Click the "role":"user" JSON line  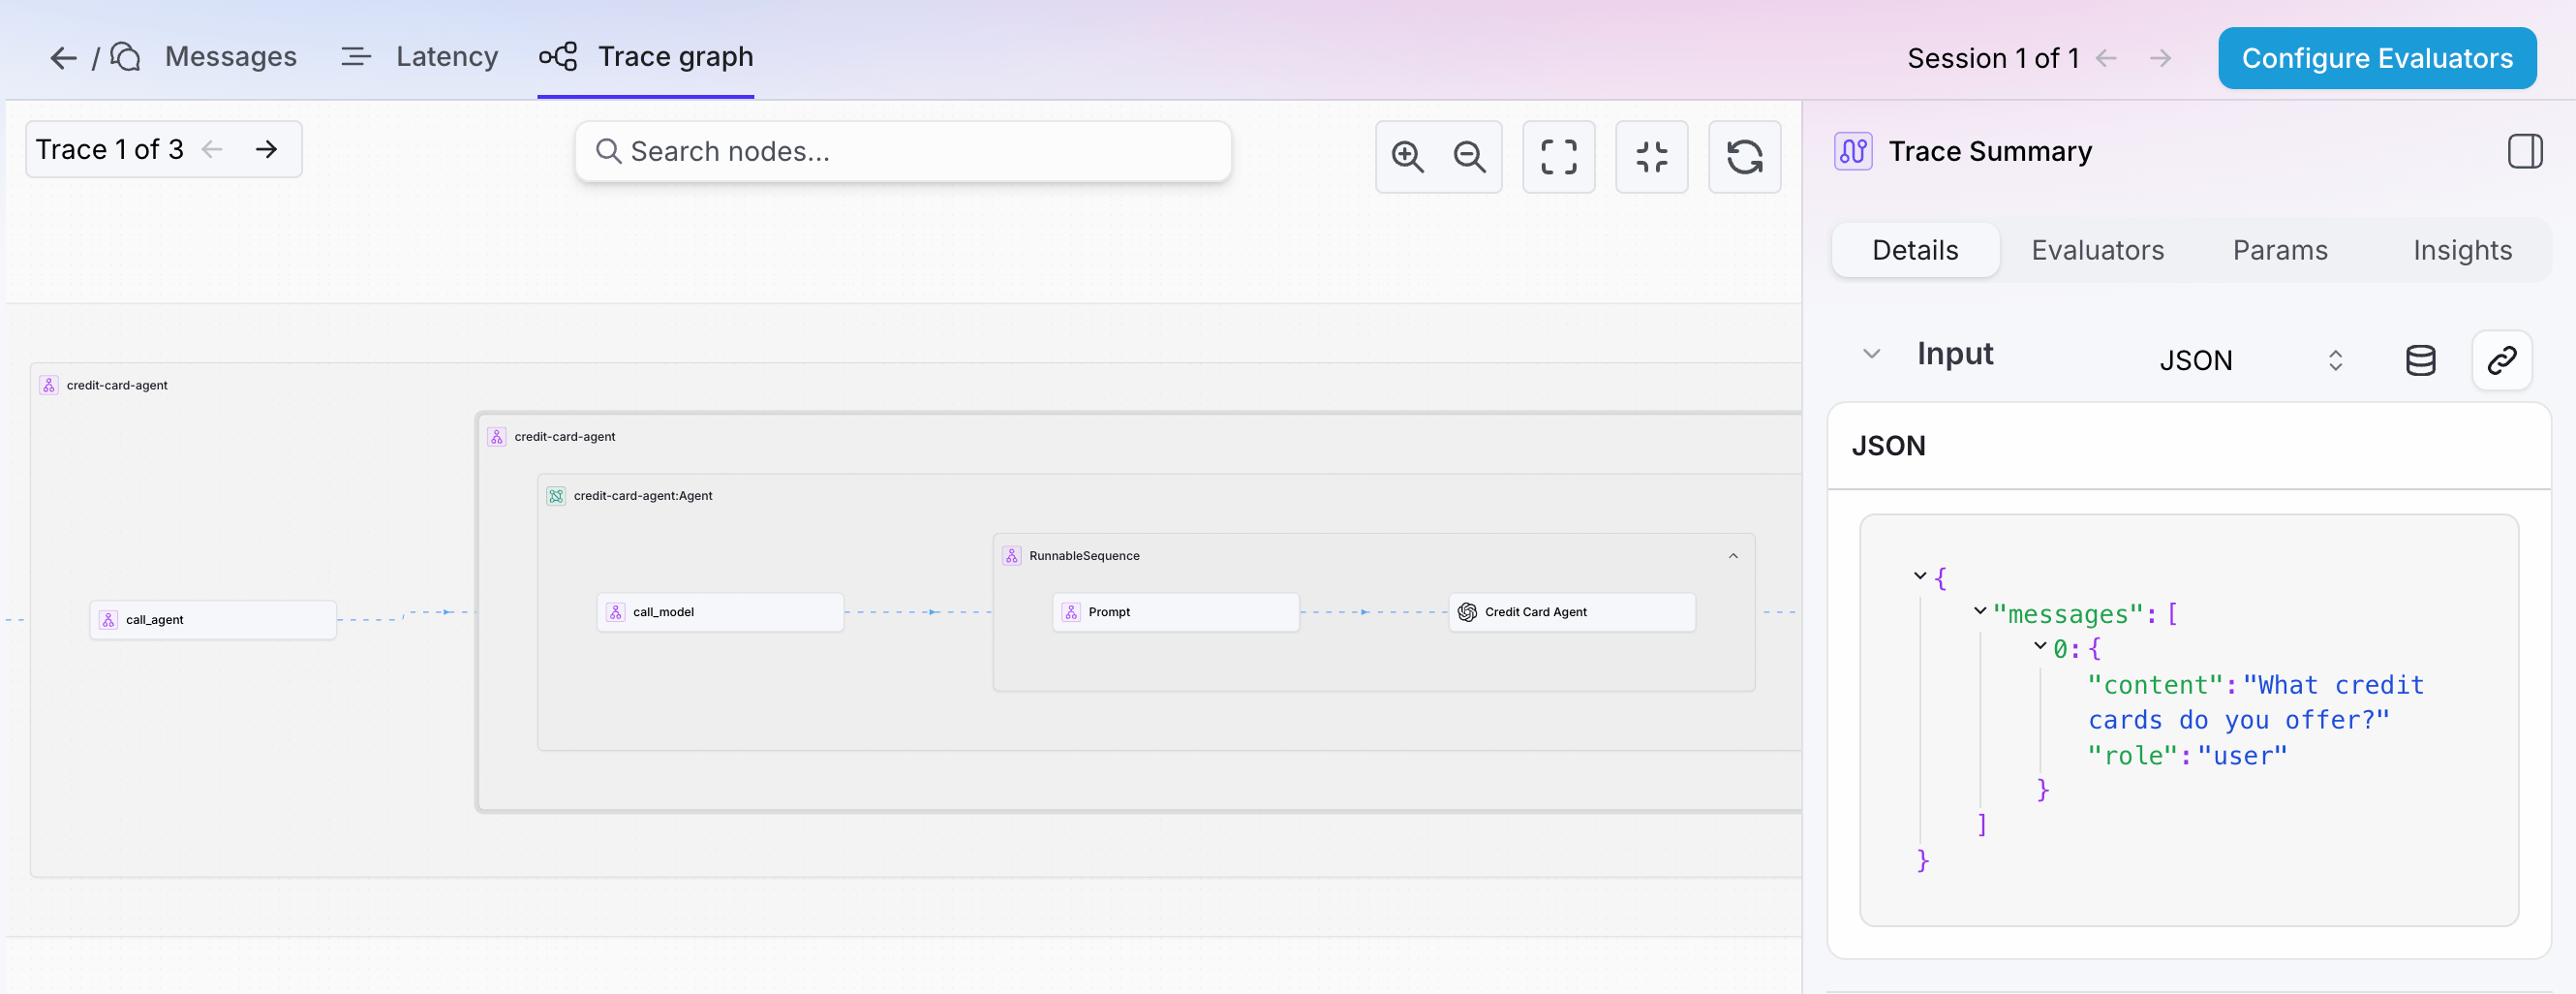tap(2186, 756)
